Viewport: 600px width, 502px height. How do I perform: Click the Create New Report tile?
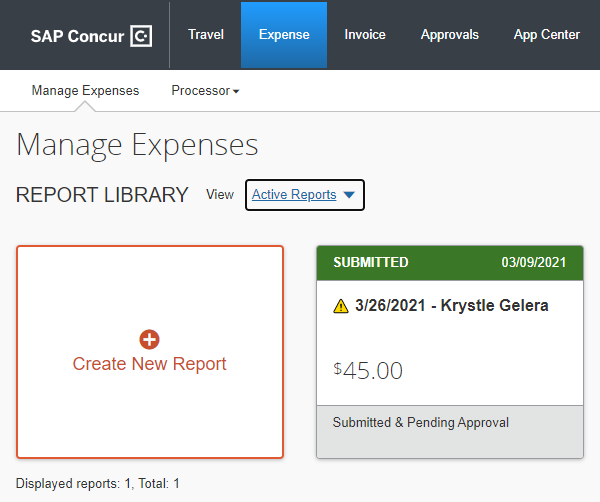tap(150, 352)
